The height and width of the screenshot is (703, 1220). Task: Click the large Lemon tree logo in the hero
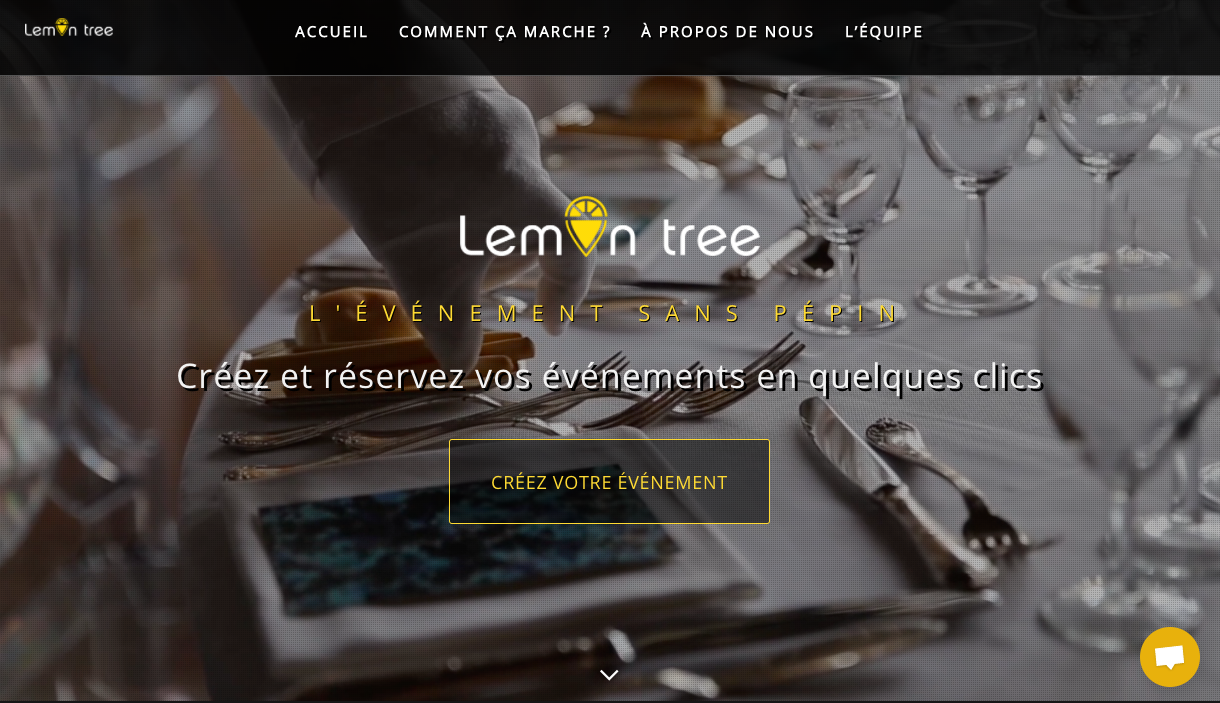pyautogui.click(x=609, y=227)
